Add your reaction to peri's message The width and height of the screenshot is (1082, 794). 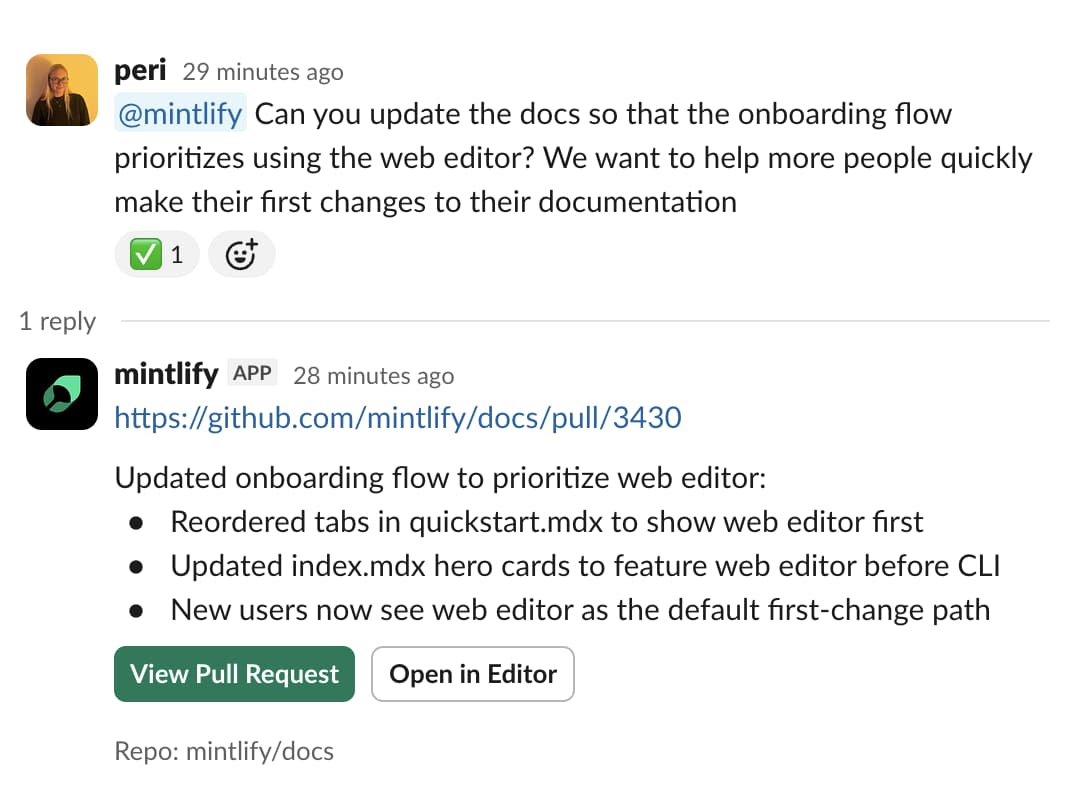(x=242, y=254)
